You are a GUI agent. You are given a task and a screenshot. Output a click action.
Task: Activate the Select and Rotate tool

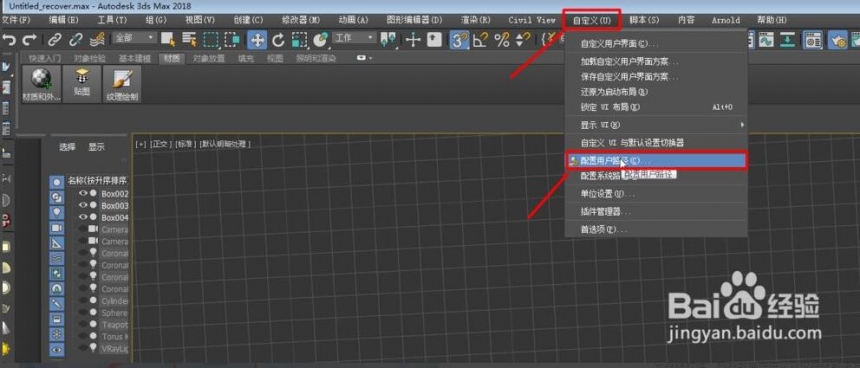[x=278, y=39]
